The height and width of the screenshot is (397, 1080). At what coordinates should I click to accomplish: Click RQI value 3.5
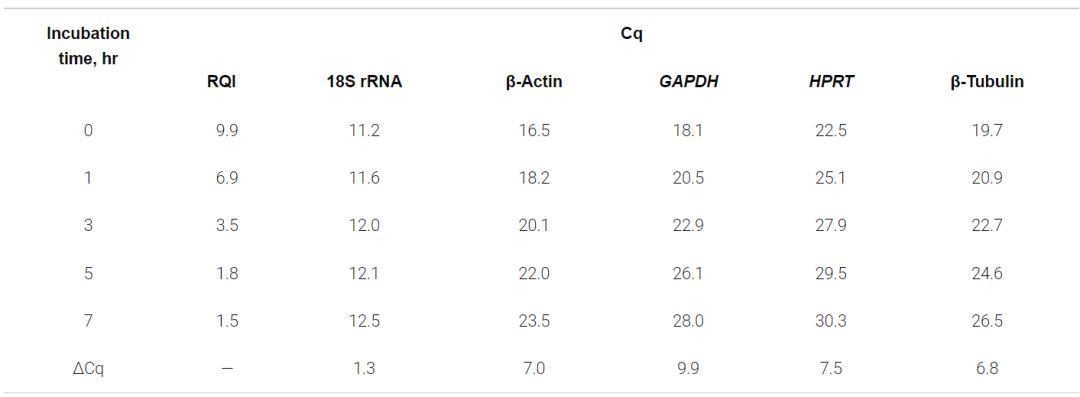point(227,225)
